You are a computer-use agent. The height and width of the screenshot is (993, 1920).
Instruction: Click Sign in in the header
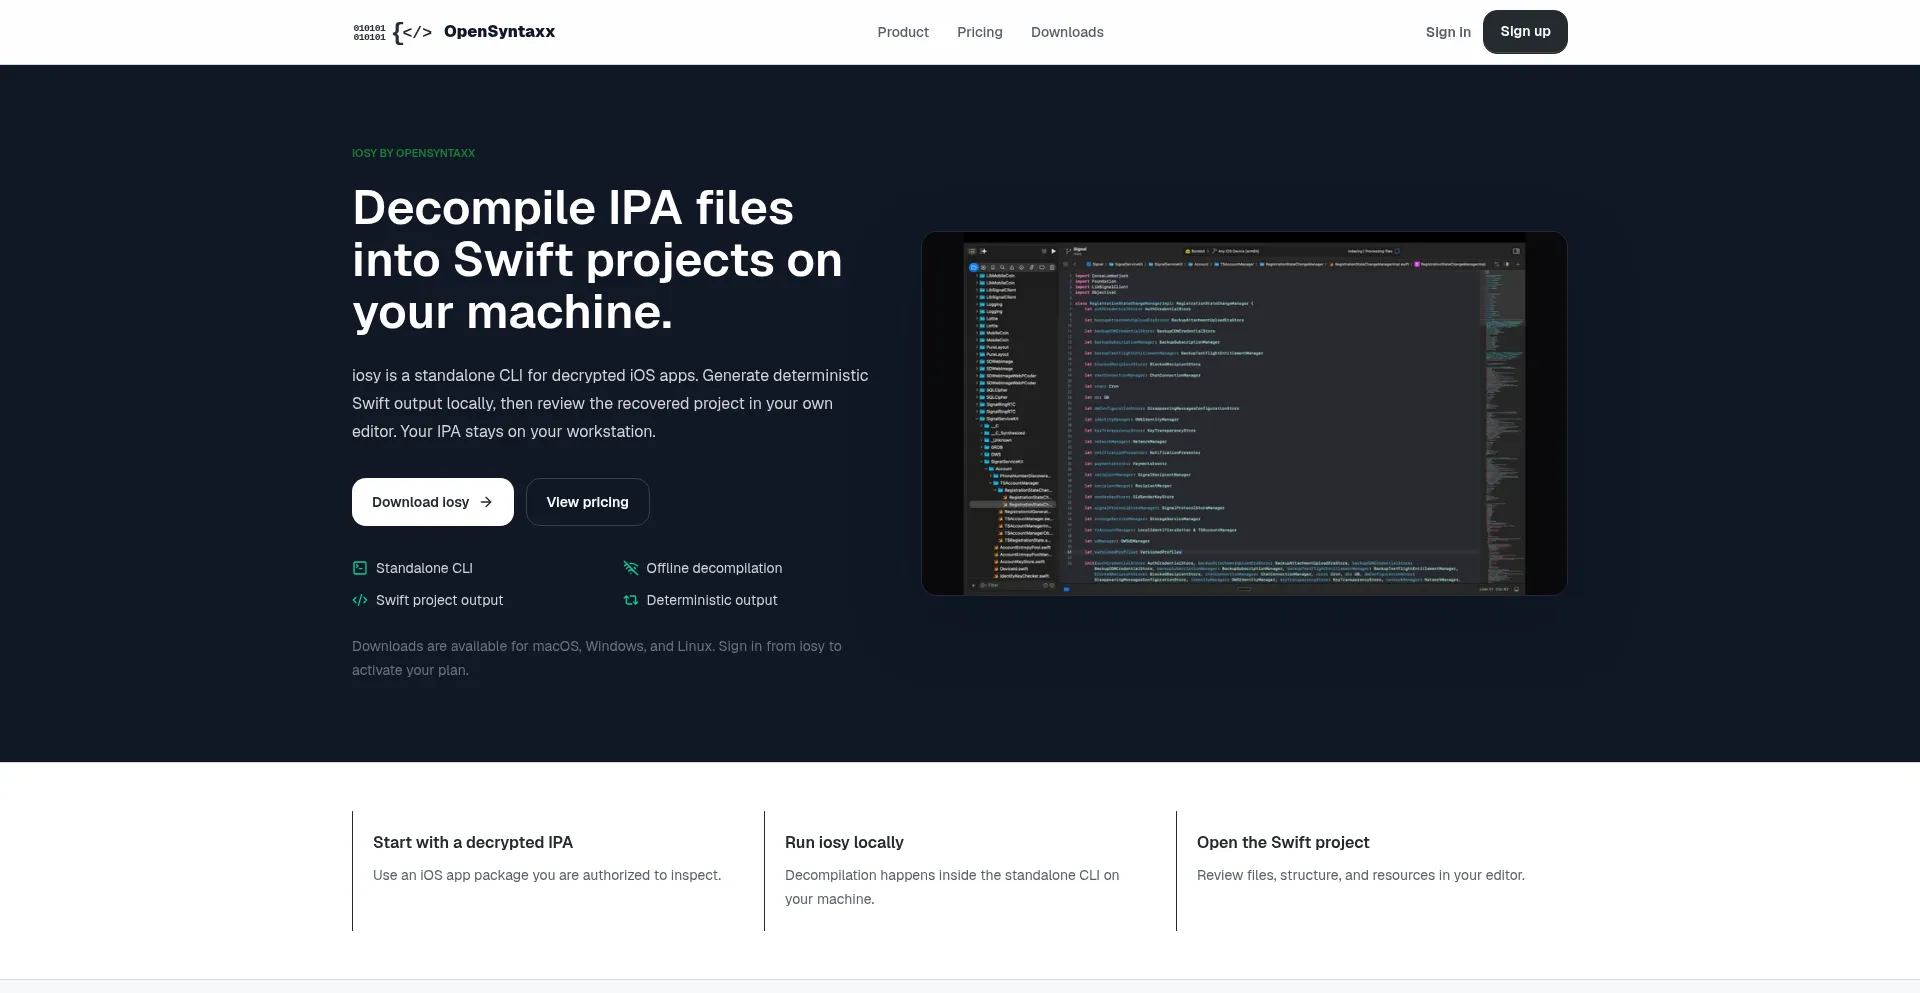click(1448, 32)
